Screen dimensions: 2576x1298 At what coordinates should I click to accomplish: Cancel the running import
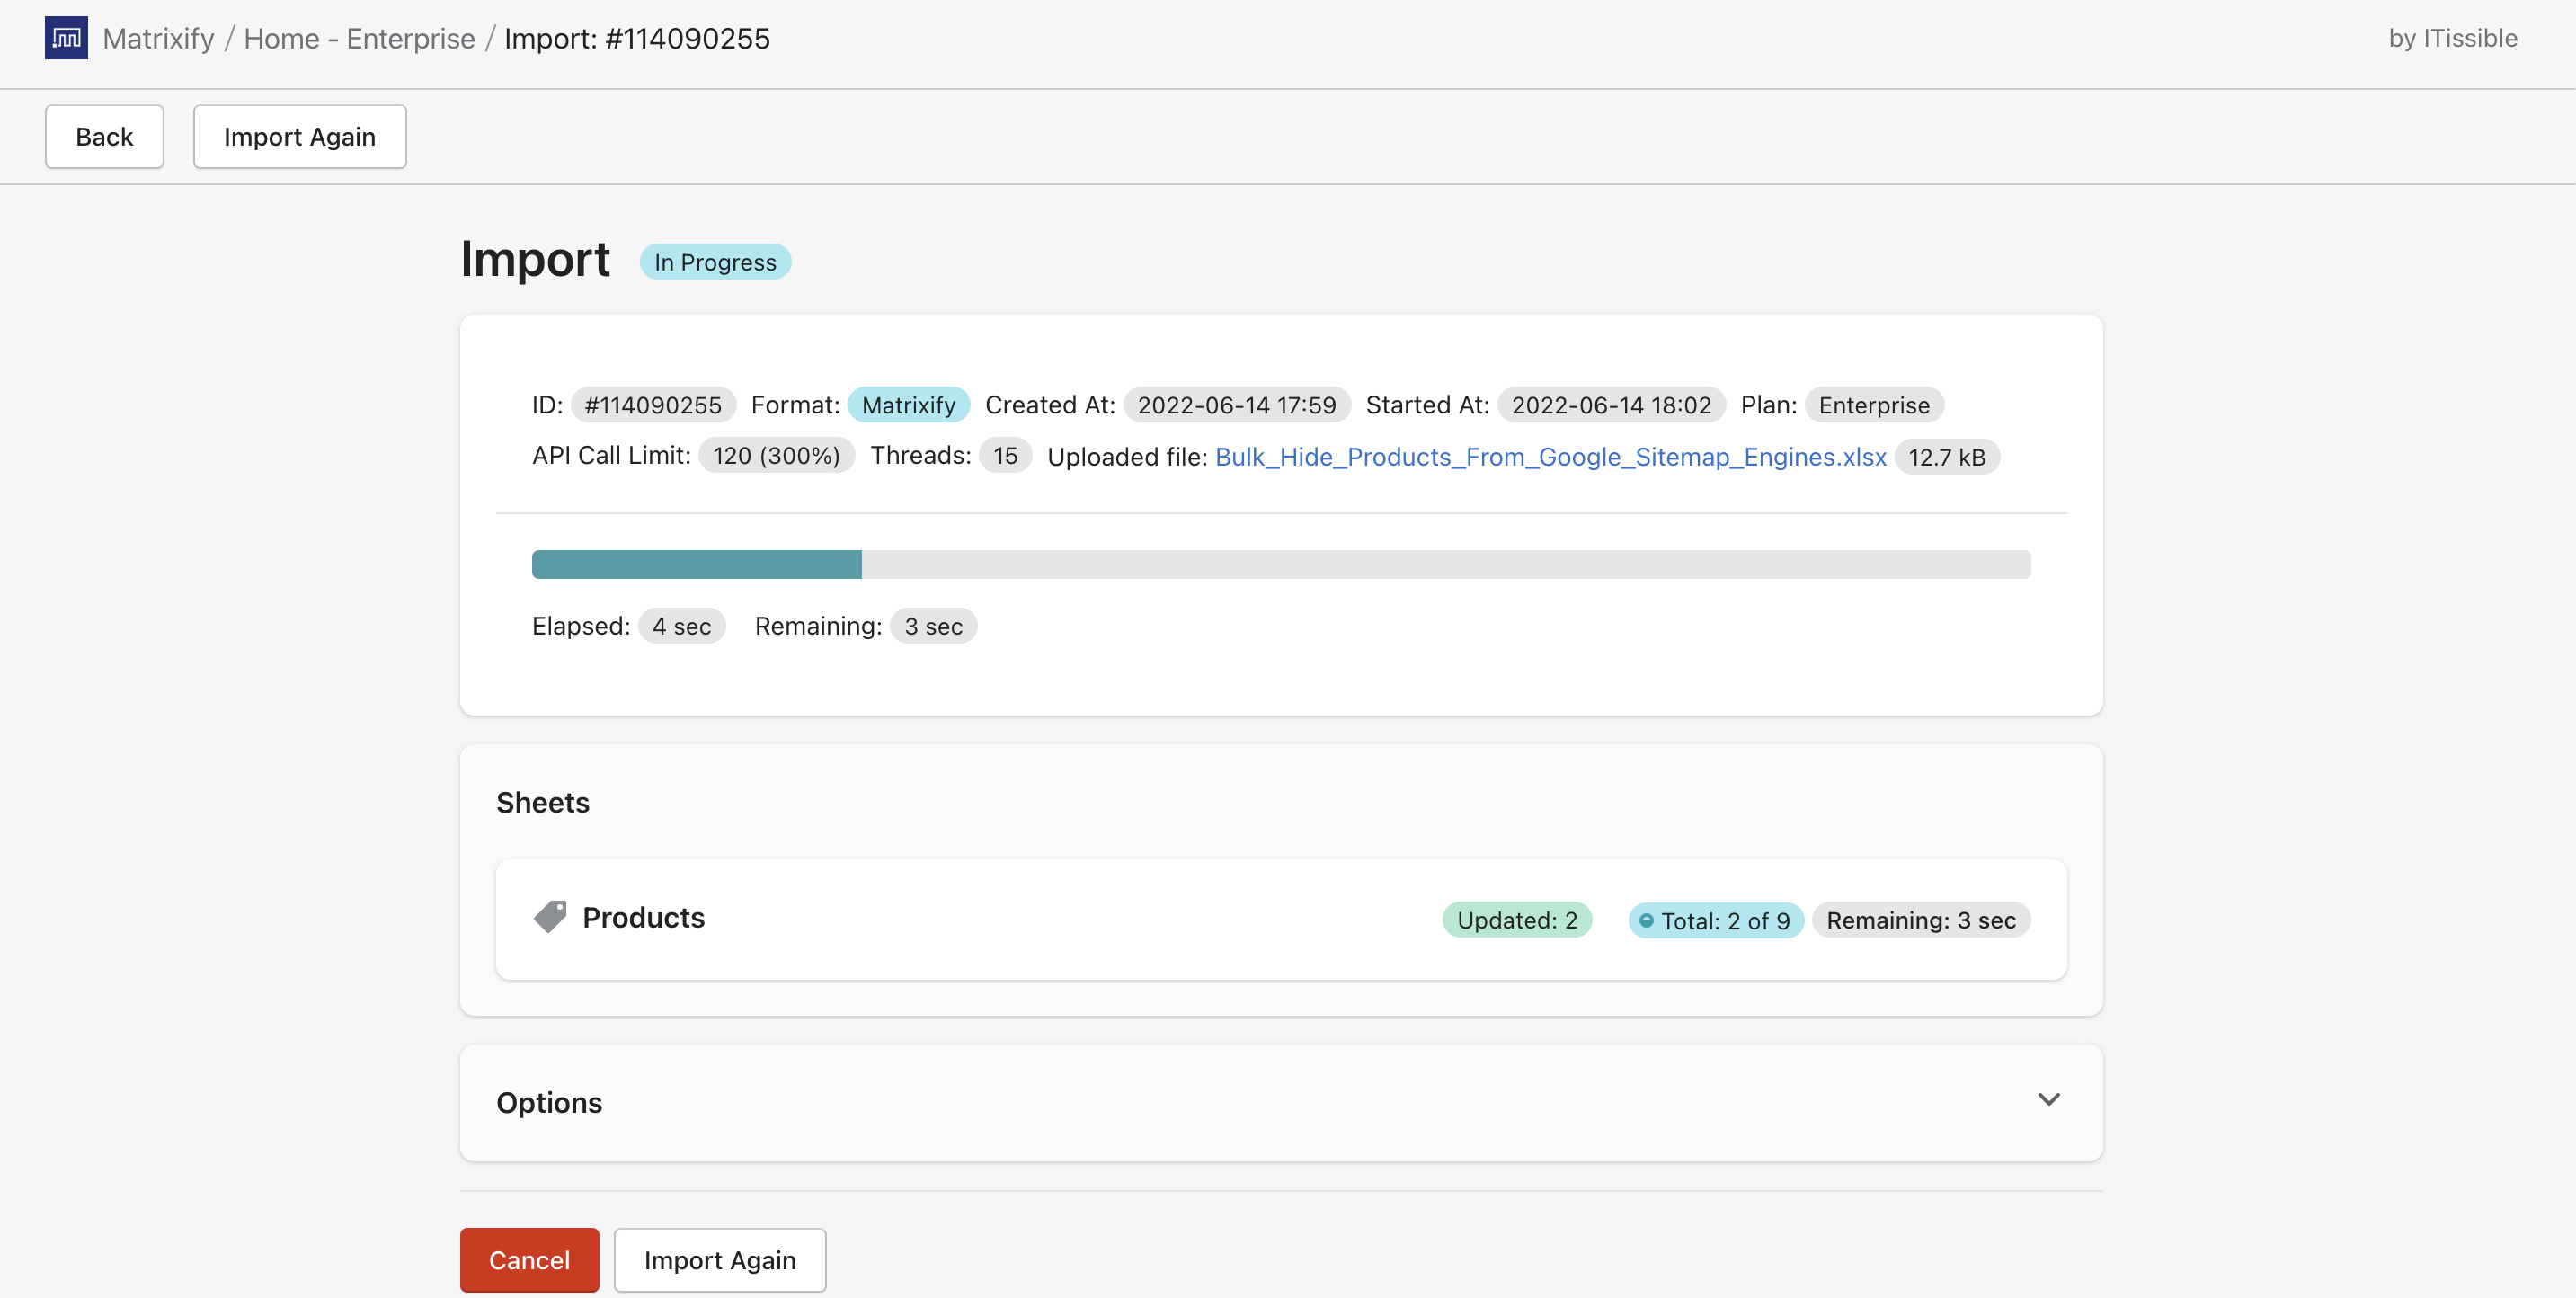tap(528, 1259)
